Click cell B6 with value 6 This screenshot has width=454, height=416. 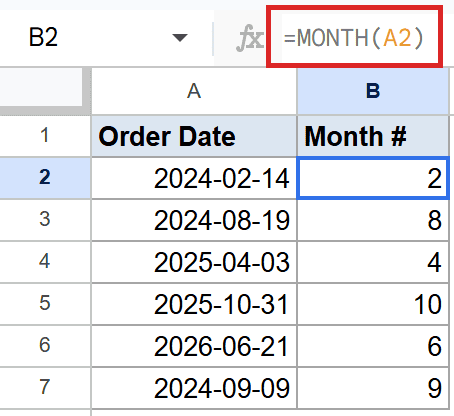373,346
